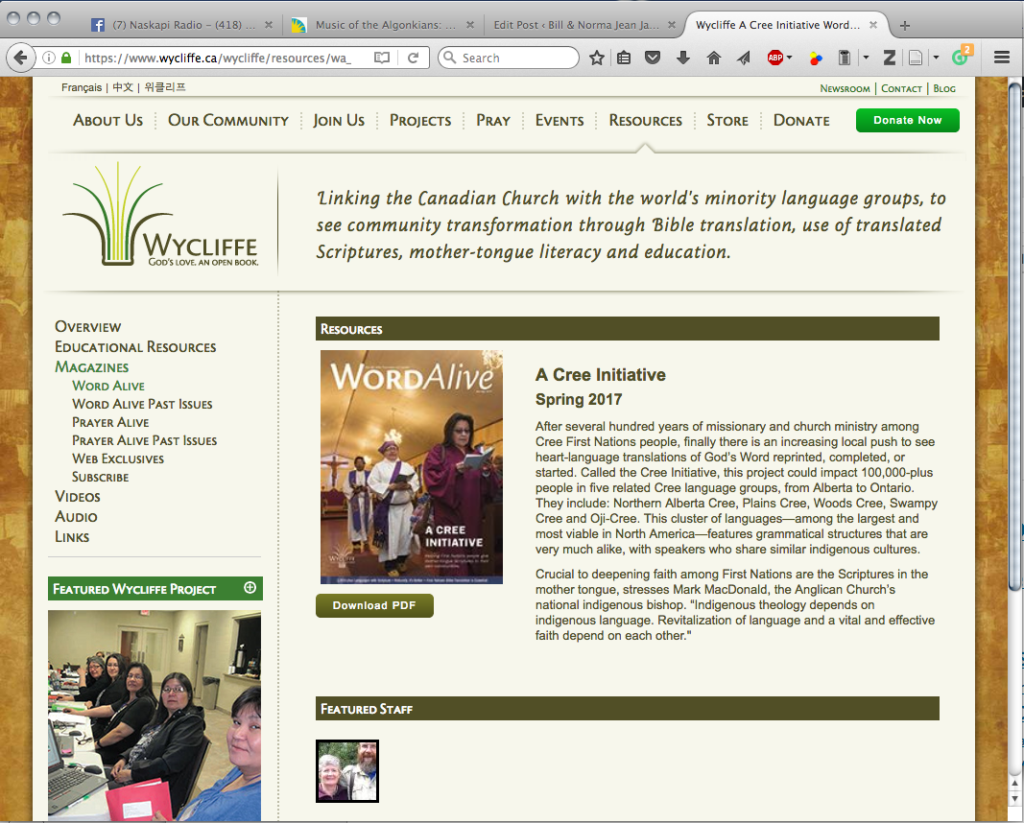Save page to Pocket icon
This screenshot has height=823, width=1024.
click(x=652, y=57)
